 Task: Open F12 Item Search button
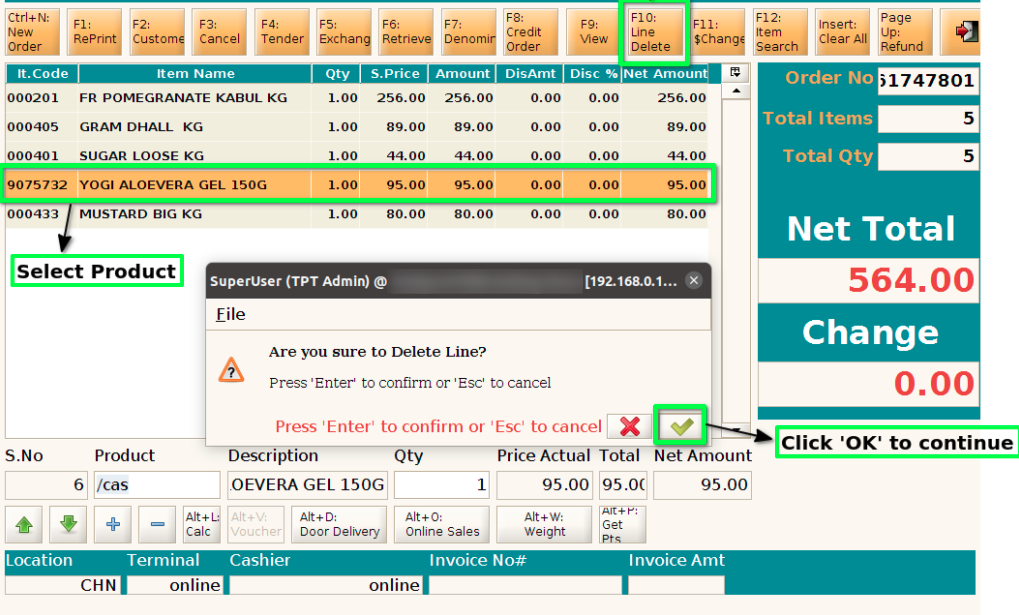[x=780, y=32]
